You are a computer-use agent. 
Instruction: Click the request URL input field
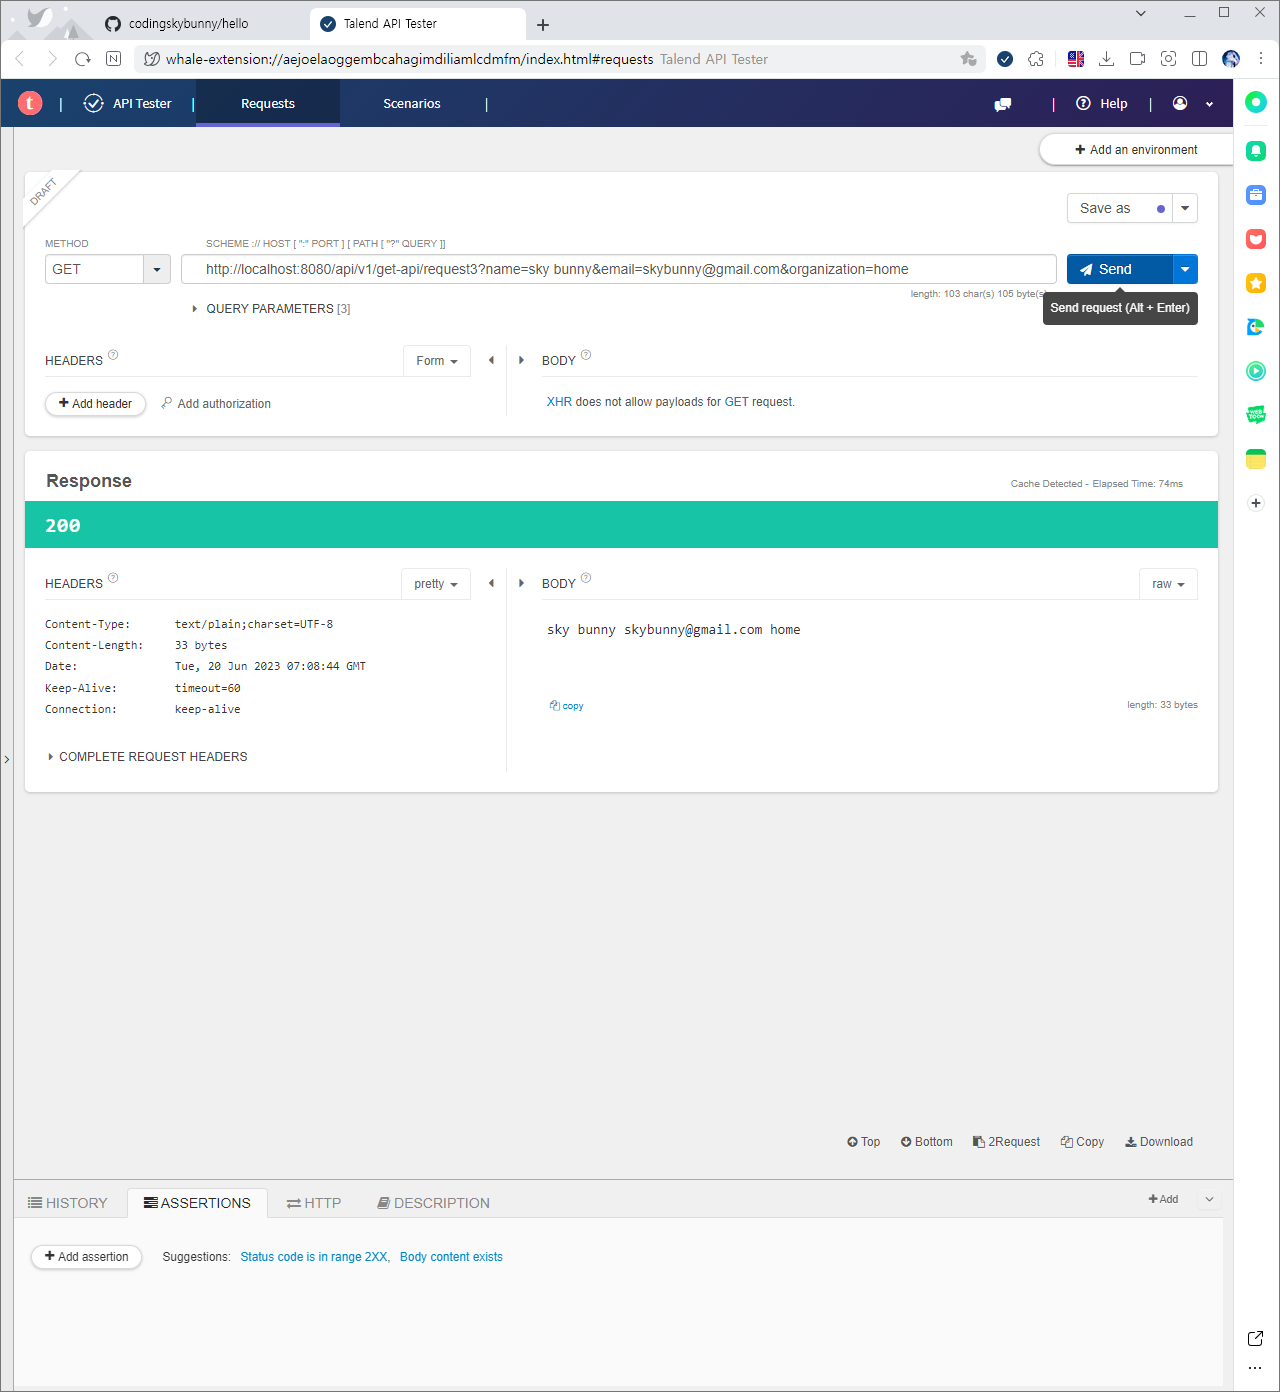618,269
